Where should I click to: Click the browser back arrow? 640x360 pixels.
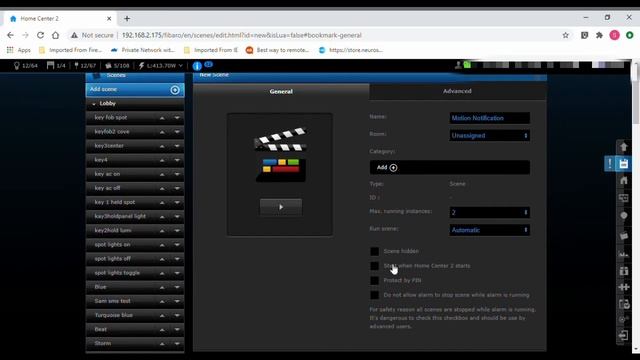coord(10,35)
